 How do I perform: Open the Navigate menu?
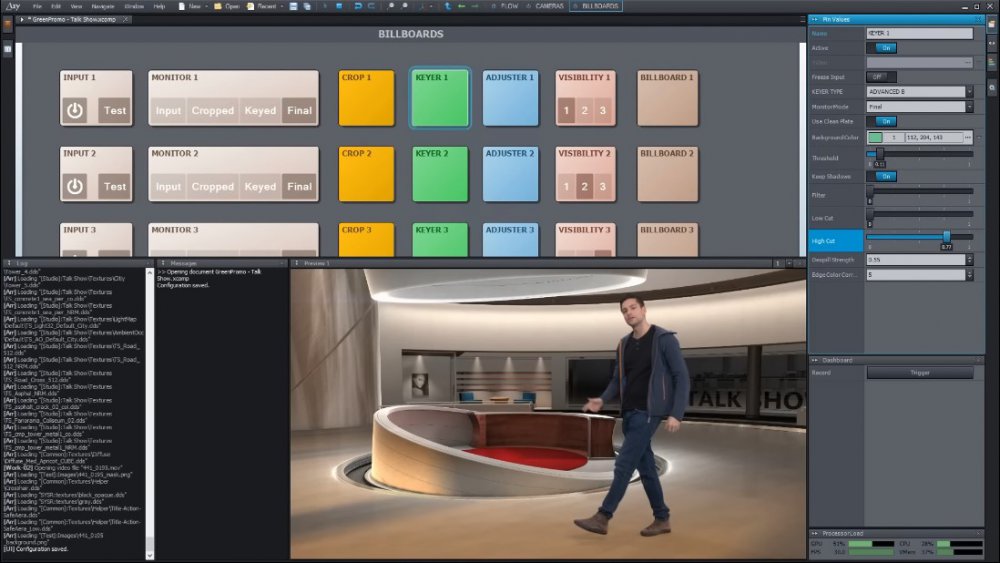(x=103, y=6)
